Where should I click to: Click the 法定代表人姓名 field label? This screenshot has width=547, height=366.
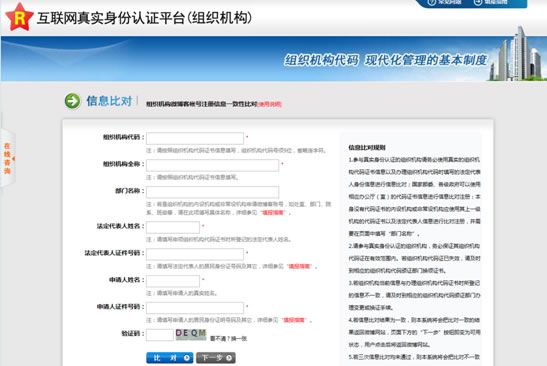point(120,226)
